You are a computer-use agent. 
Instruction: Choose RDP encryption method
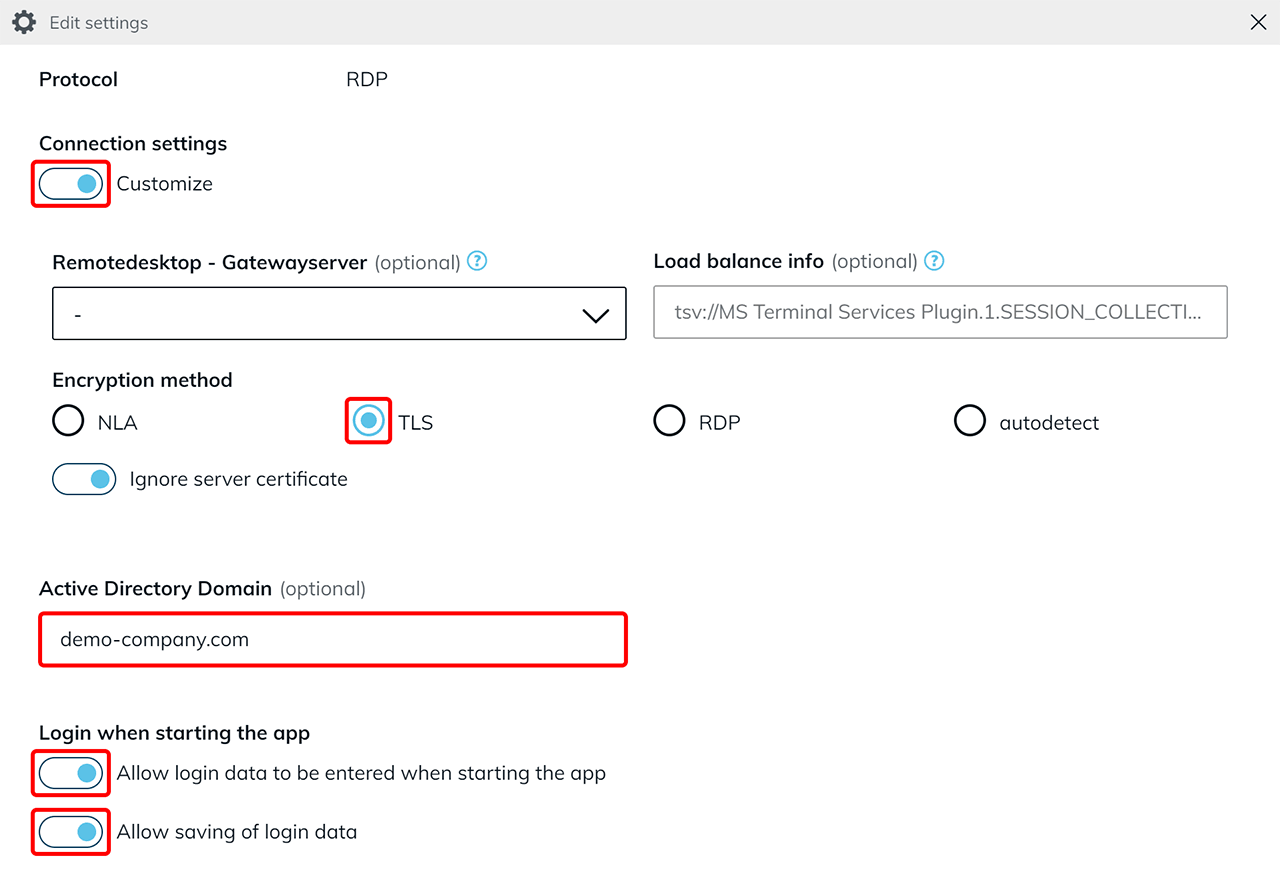(669, 421)
